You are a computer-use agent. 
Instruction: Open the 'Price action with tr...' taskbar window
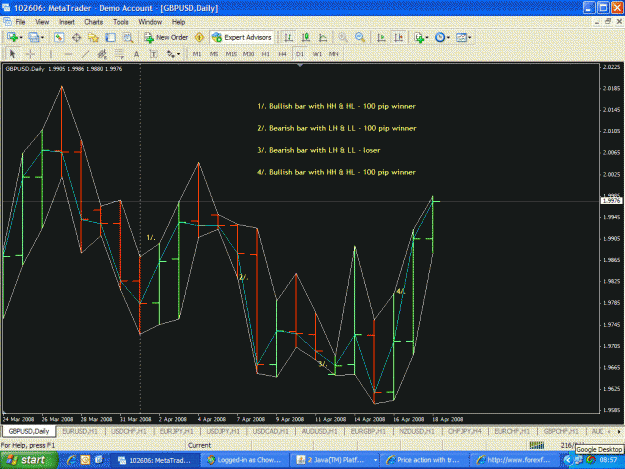(424, 460)
